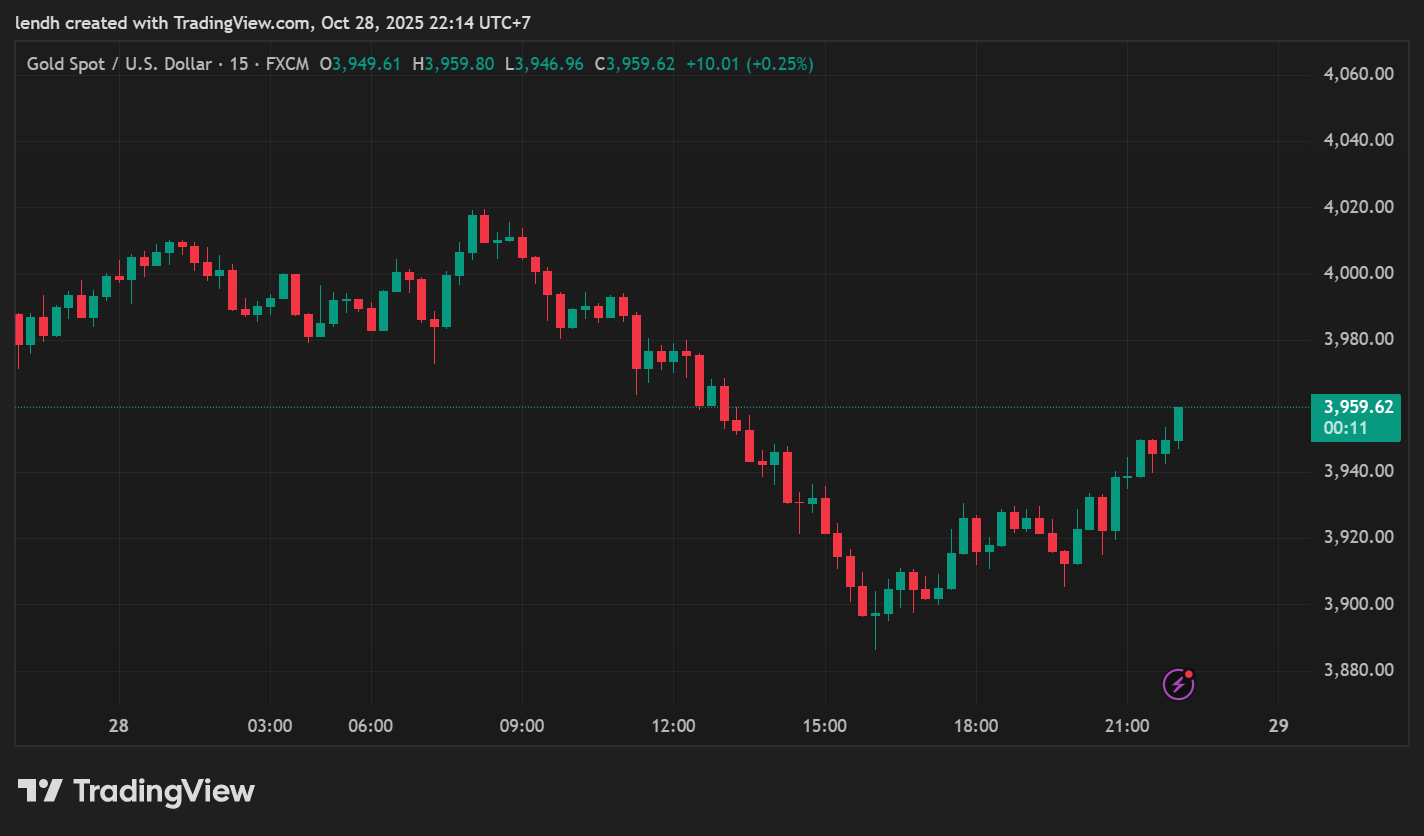Click the high value H3,959.80
Image resolution: width=1424 pixels, height=836 pixels.
(x=453, y=64)
